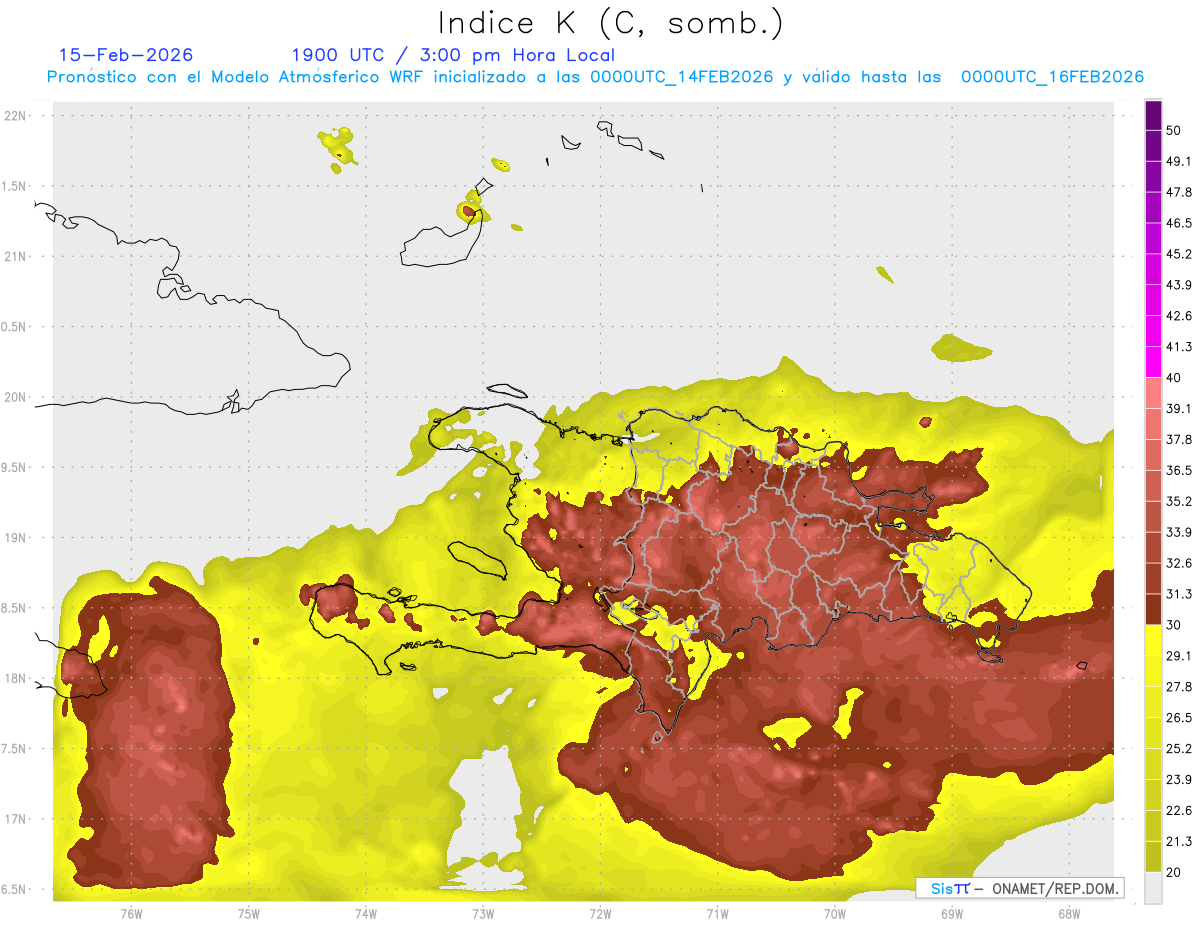Screen dimensions: 1200x927
Task: Pick the salmon colorbar swatch between 39.1 and 40
Action: (1153, 393)
